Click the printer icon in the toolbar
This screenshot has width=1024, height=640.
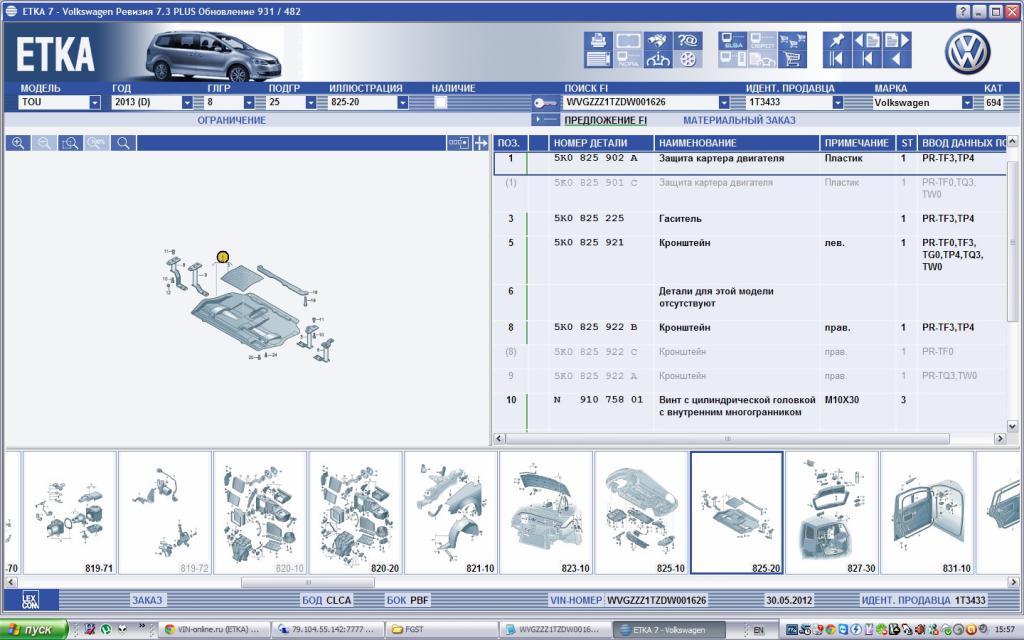[x=598, y=40]
